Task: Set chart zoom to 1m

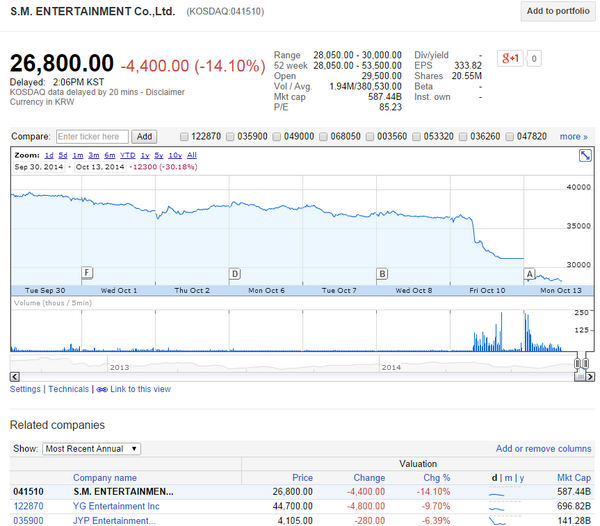Action: click(x=78, y=155)
